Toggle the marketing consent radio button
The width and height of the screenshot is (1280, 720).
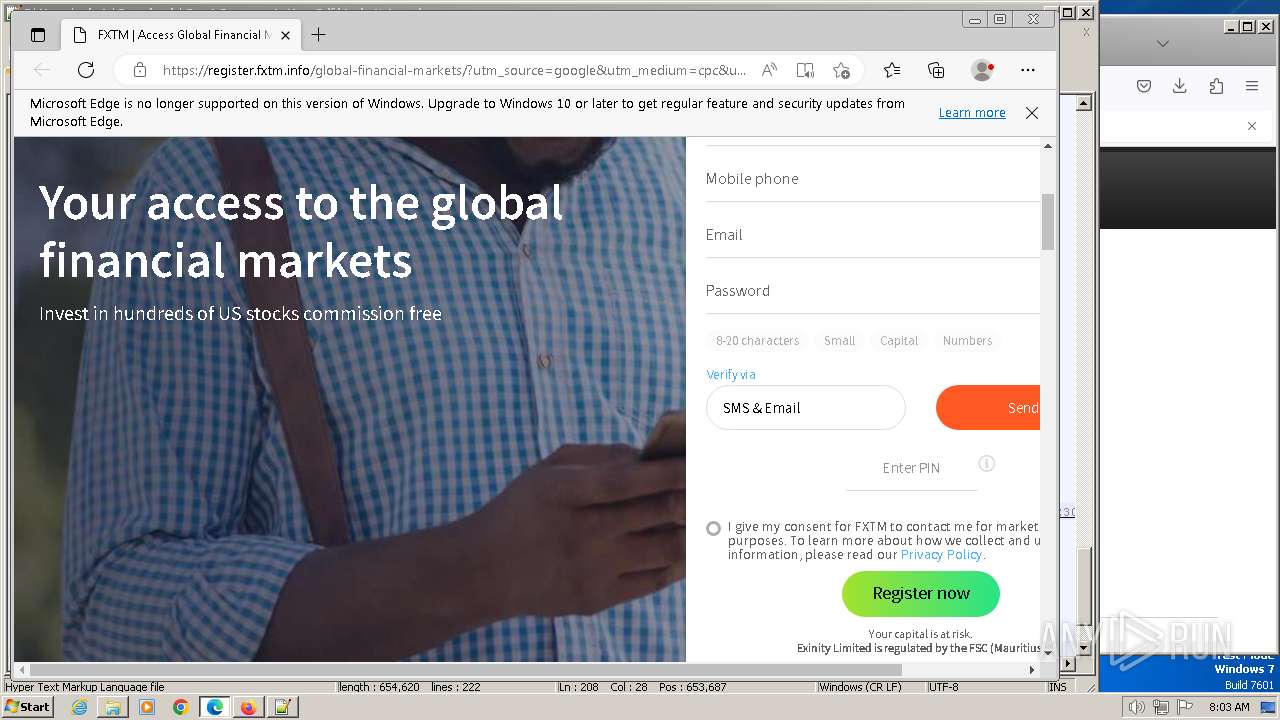tap(713, 528)
